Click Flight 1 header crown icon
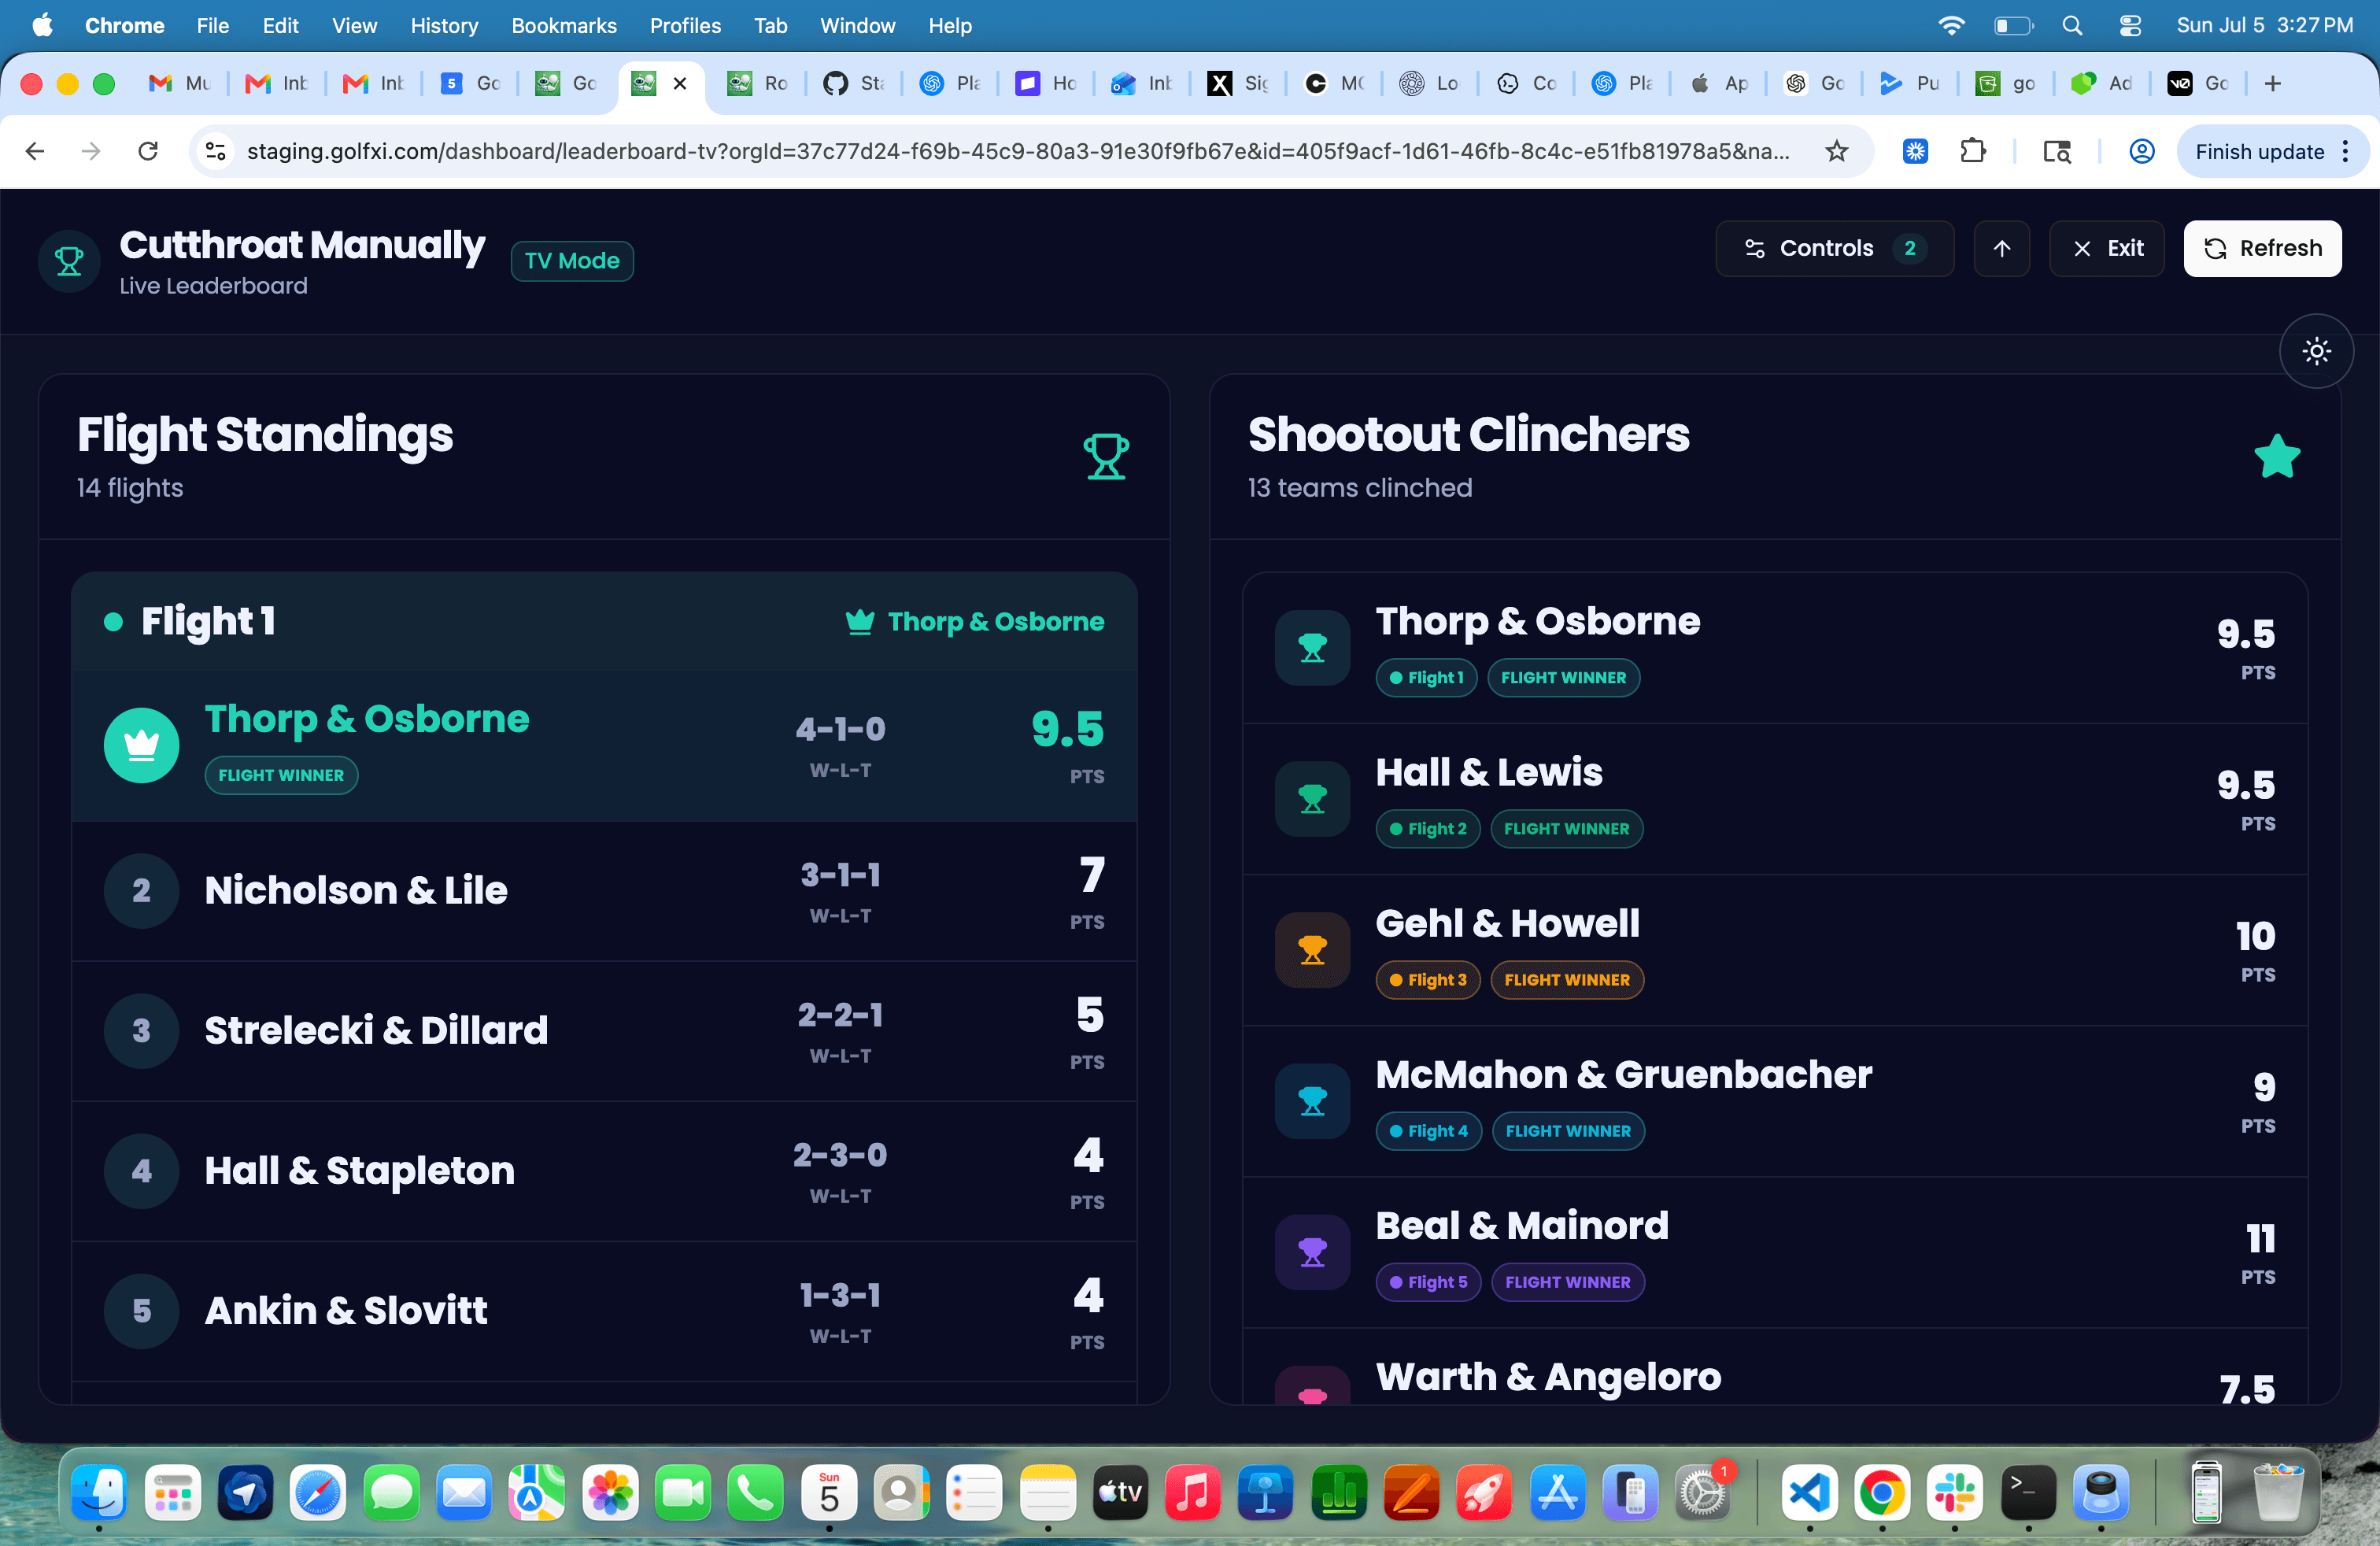This screenshot has height=1546, width=2380. (x=860, y=622)
